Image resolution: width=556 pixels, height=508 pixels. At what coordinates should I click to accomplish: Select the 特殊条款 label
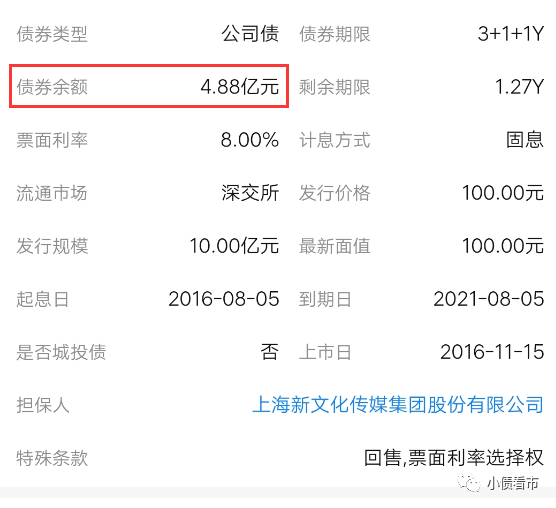tap(52, 458)
